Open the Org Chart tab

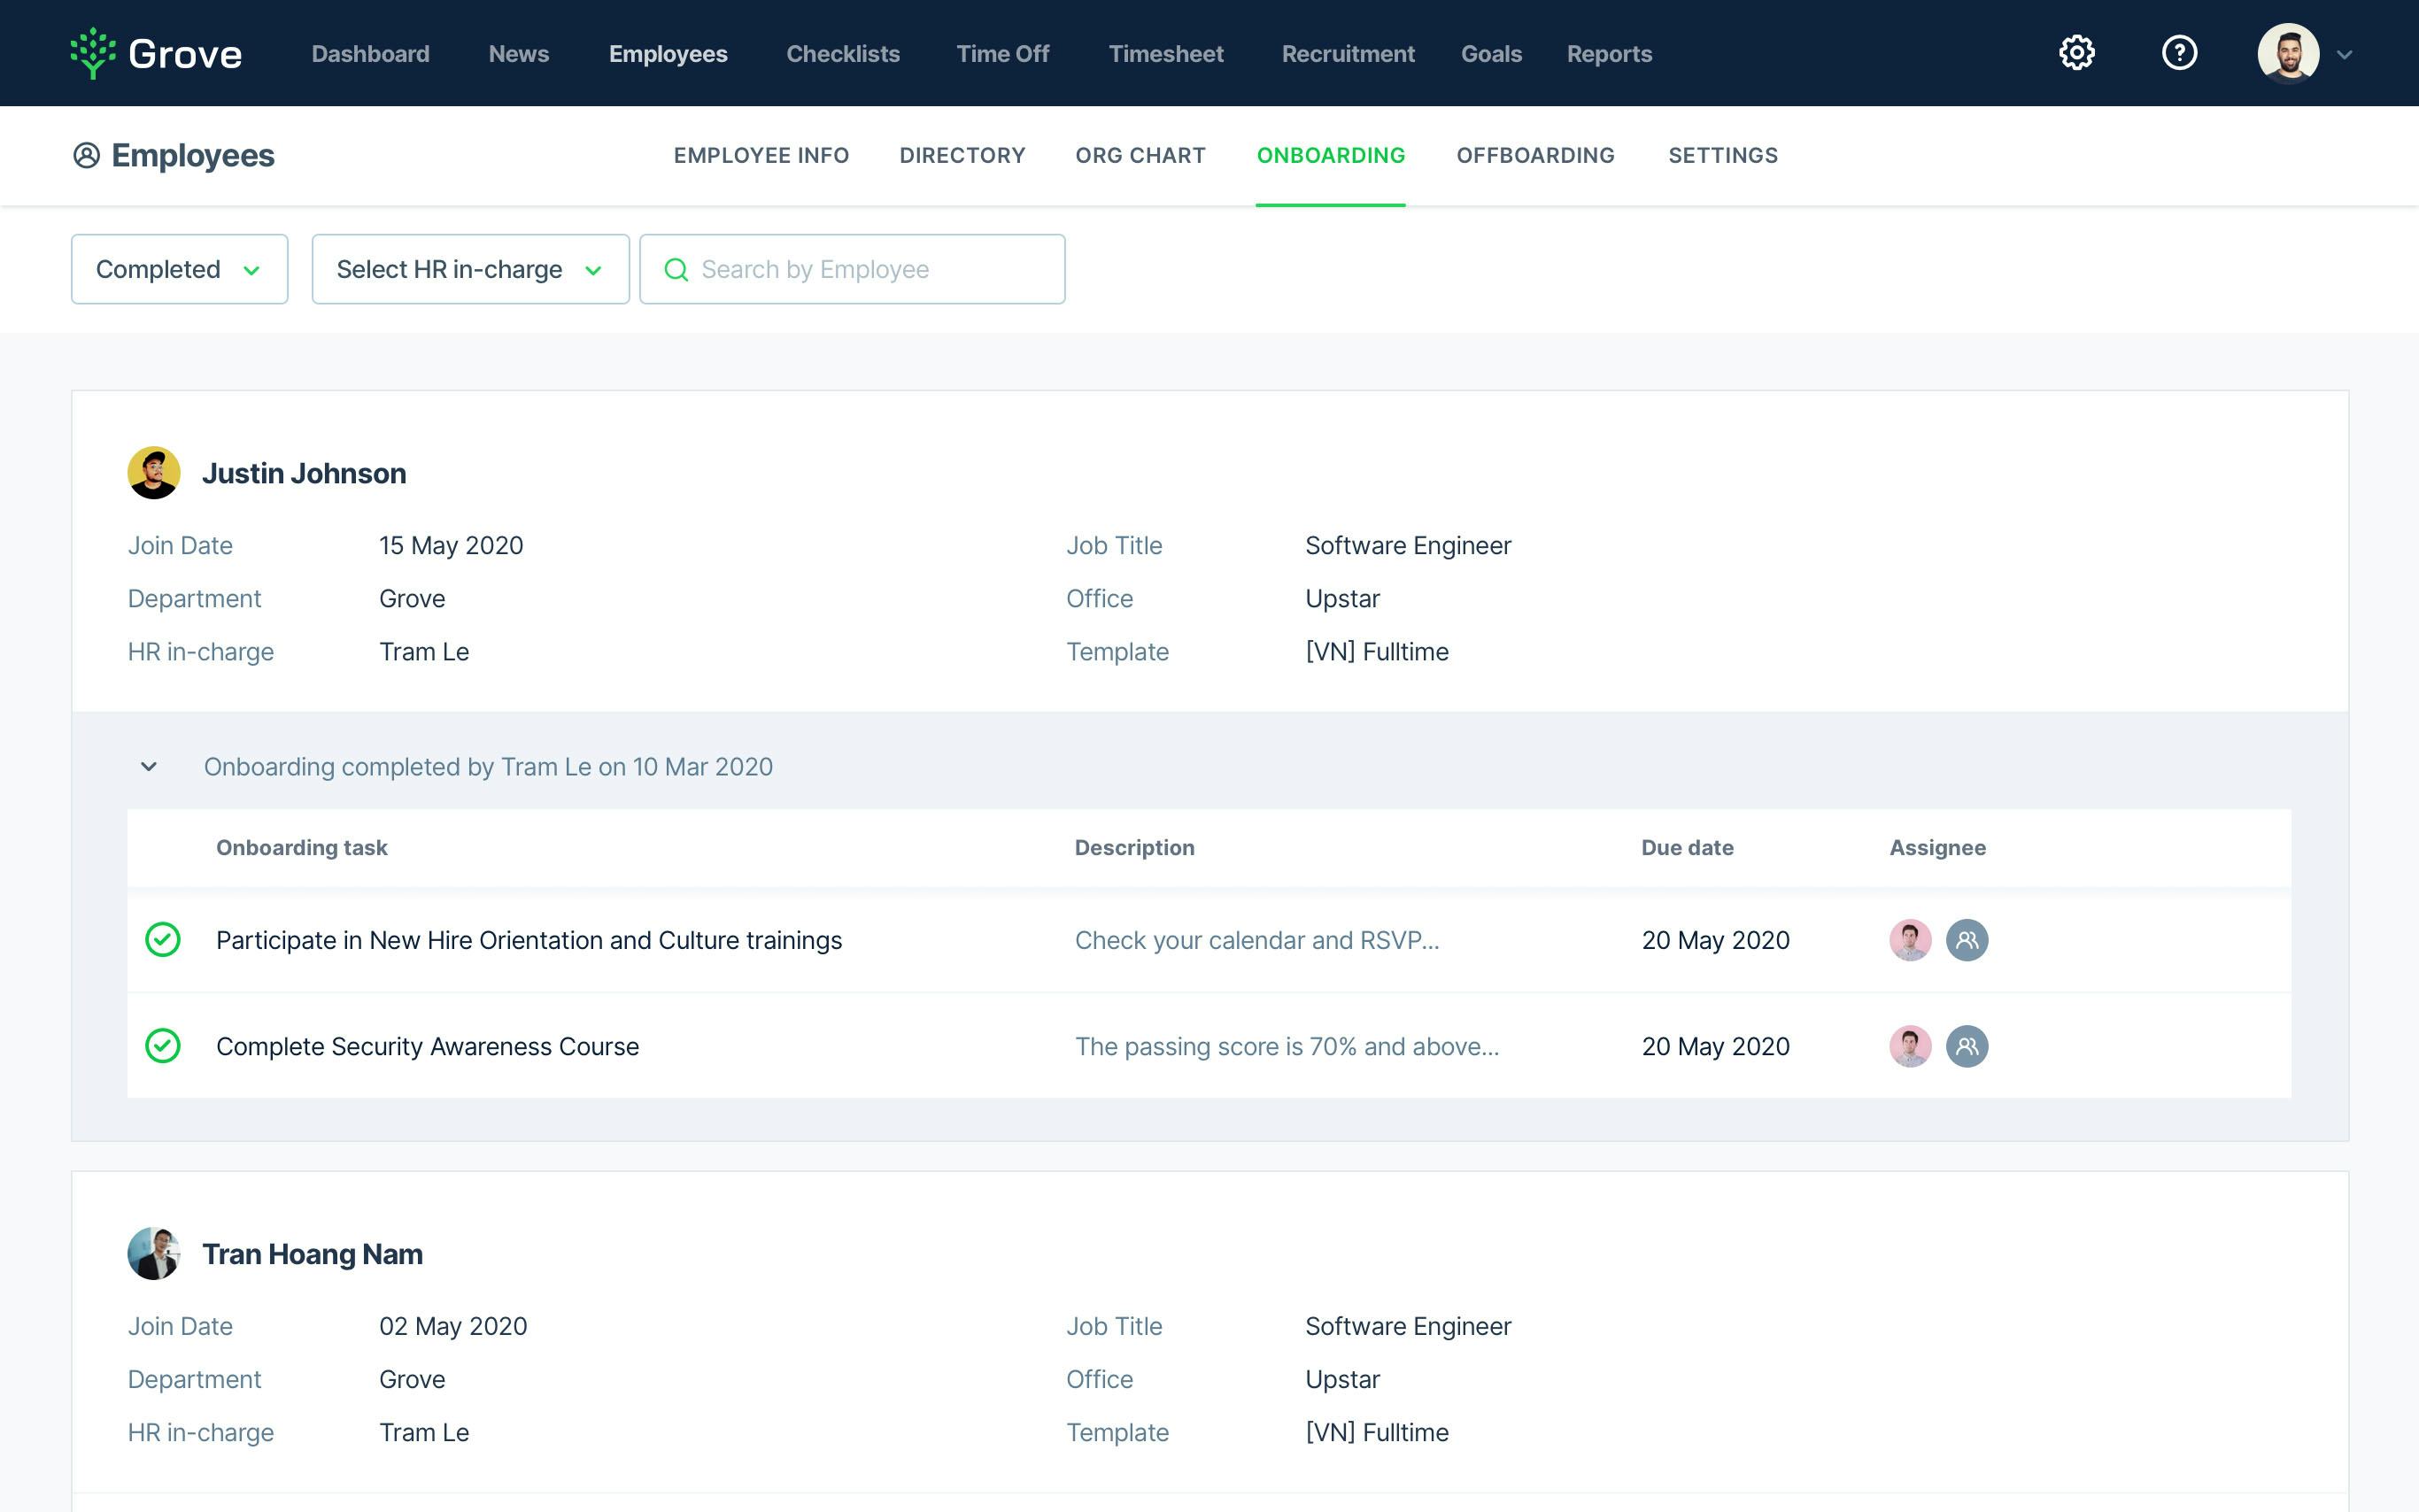click(x=1140, y=155)
